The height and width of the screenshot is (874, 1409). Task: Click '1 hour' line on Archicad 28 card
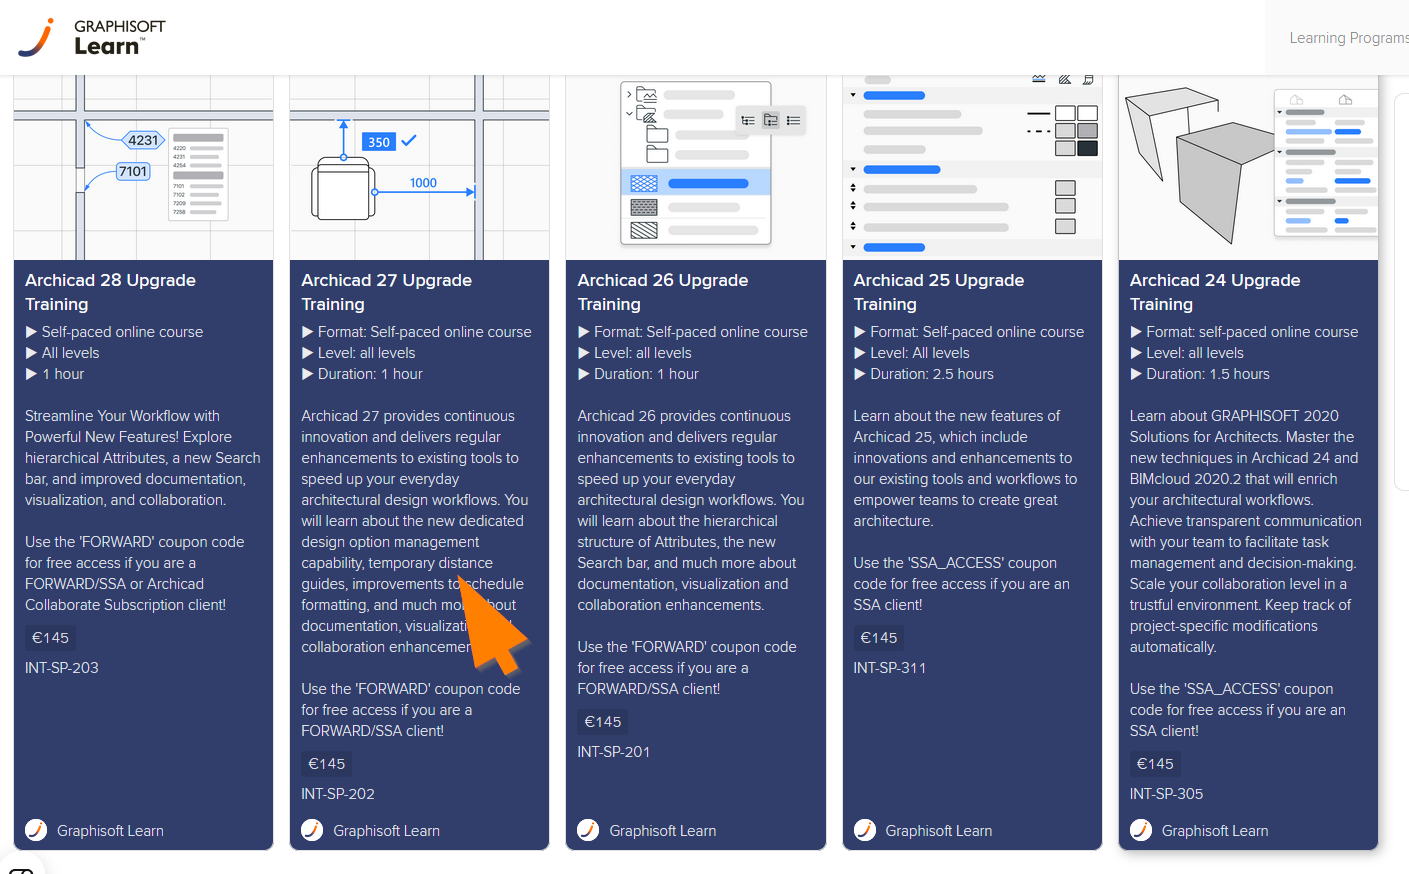(55, 374)
